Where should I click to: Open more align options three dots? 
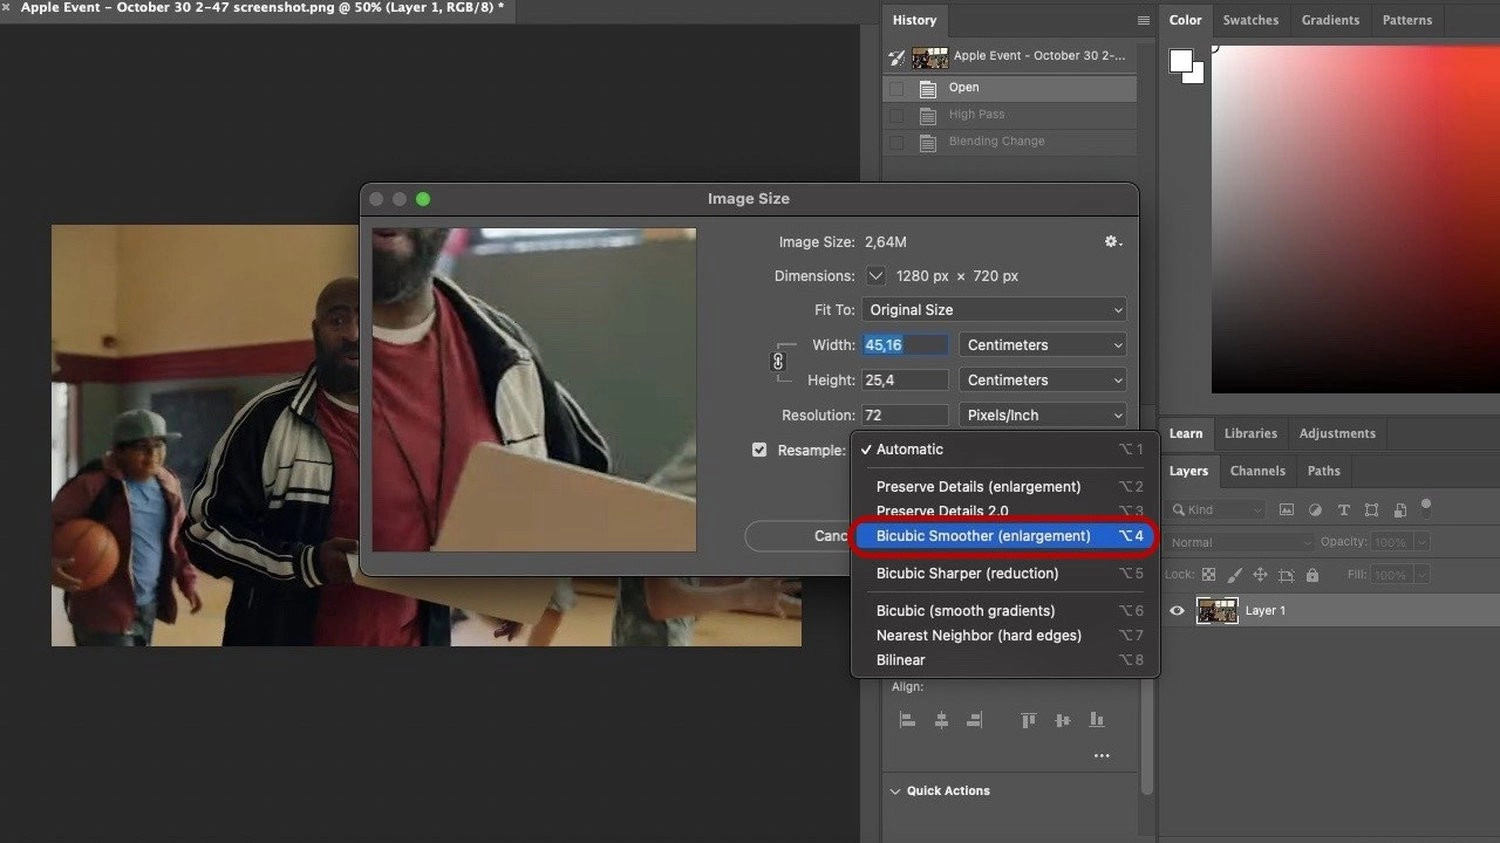[1101, 756]
